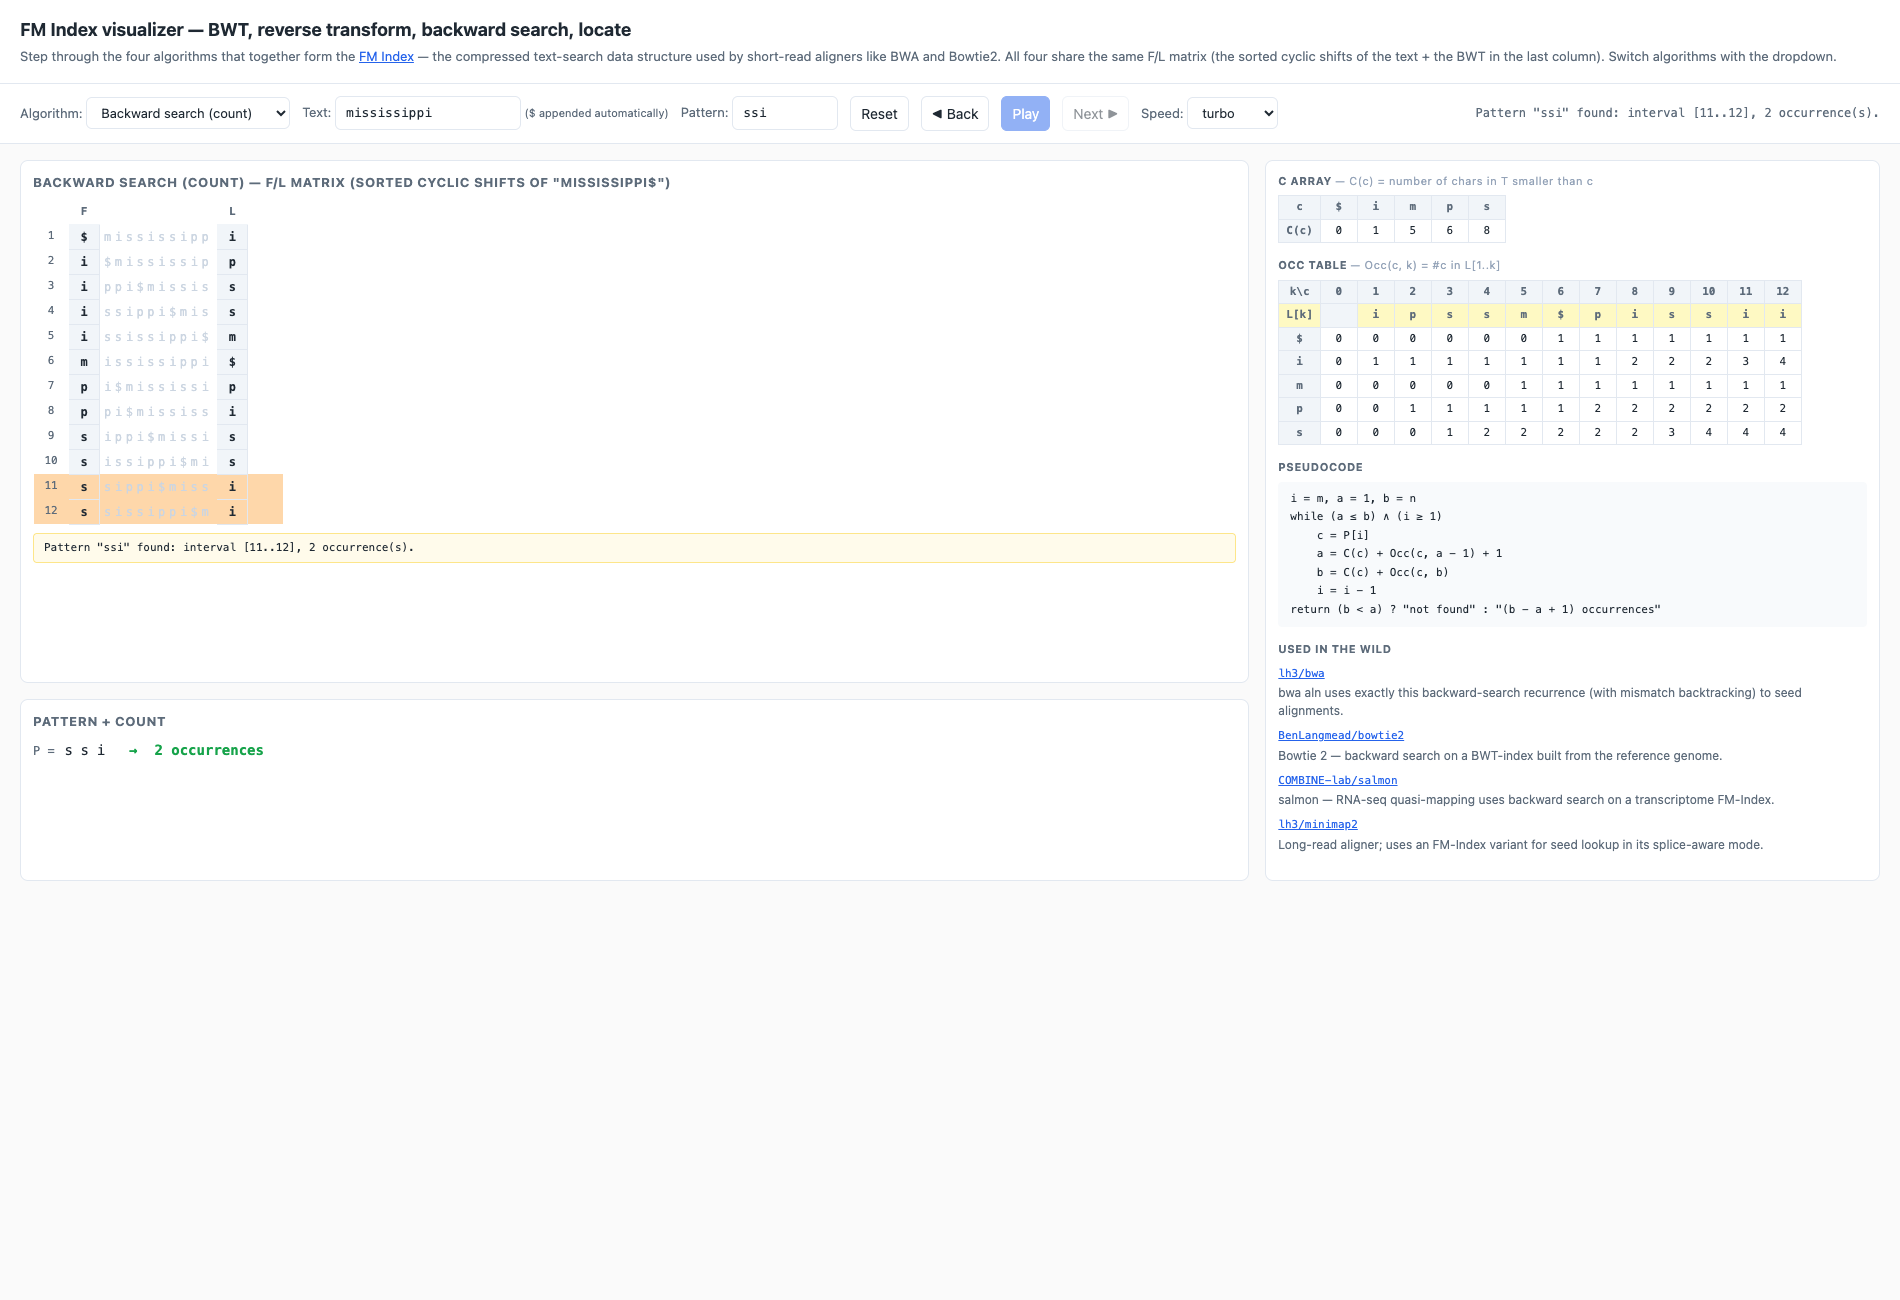Click the L[k] row label in Occ table
Image resolution: width=1900 pixels, height=1300 pixels.
(1299, 315)
